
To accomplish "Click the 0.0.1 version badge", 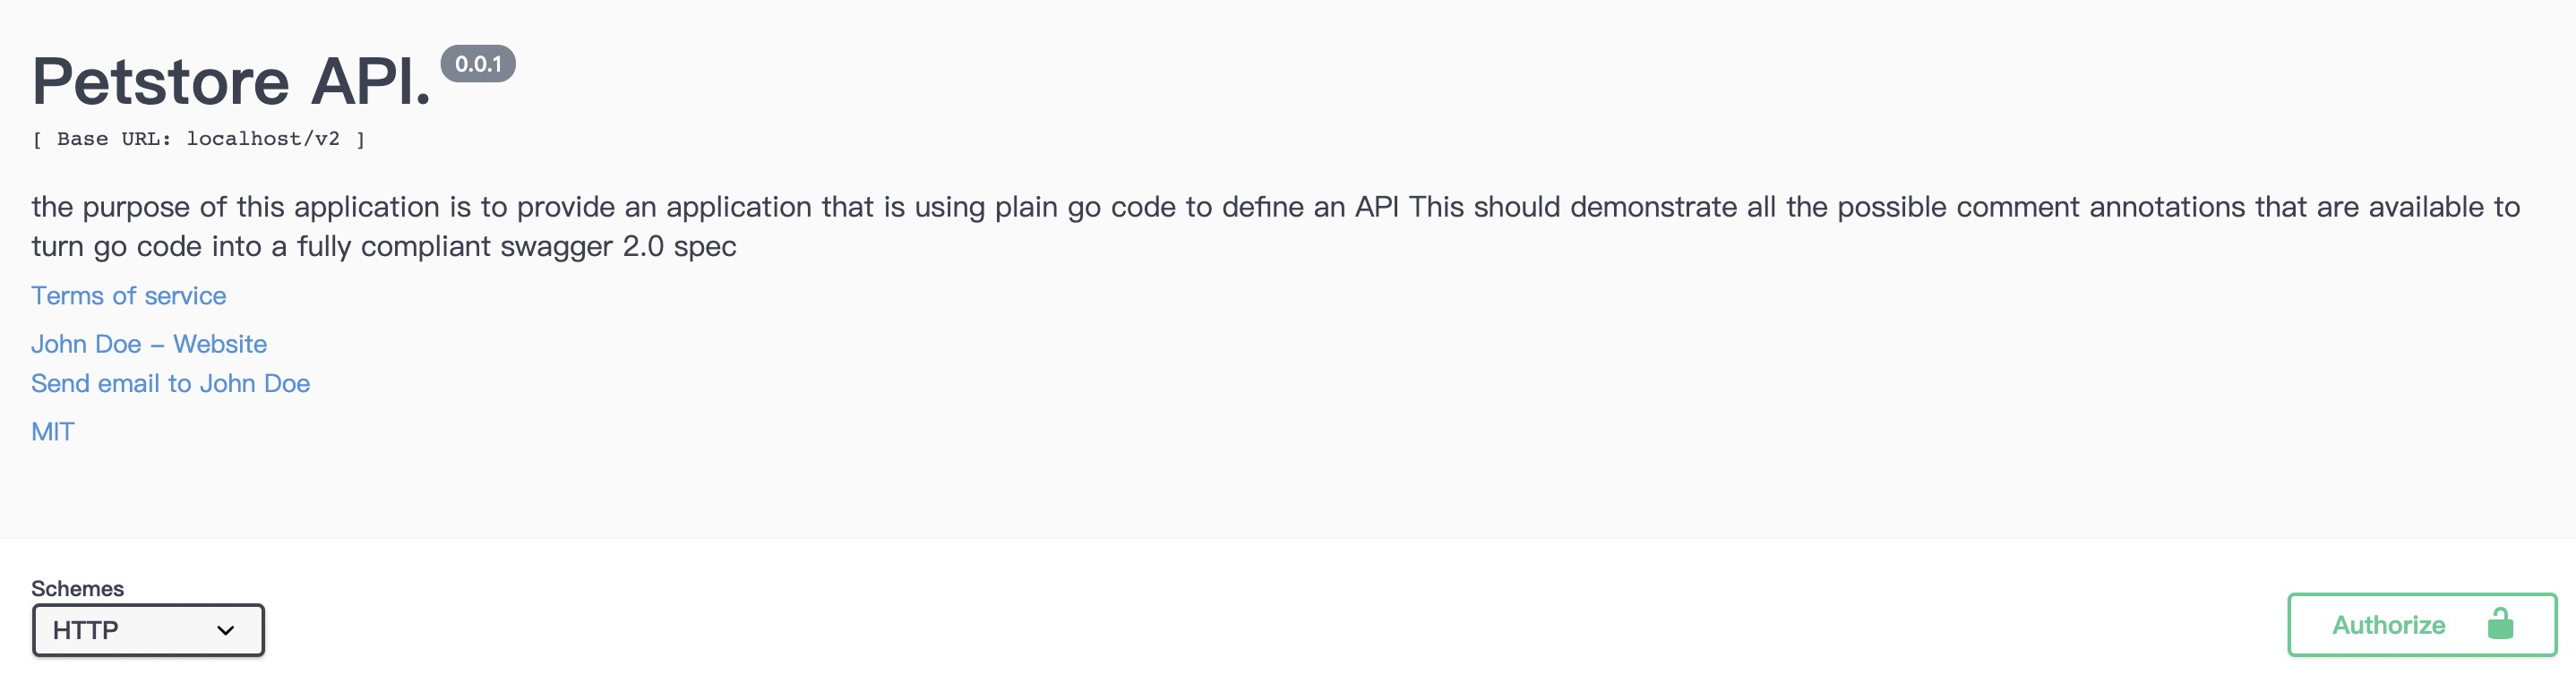I will pyautogui.click(x=478, y=64).
